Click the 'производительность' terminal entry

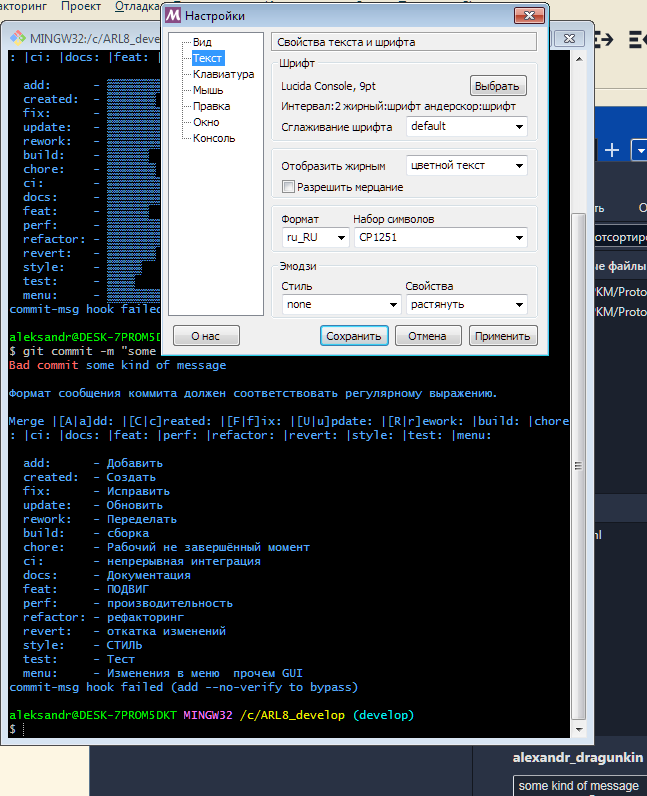(x=170, y=603)
